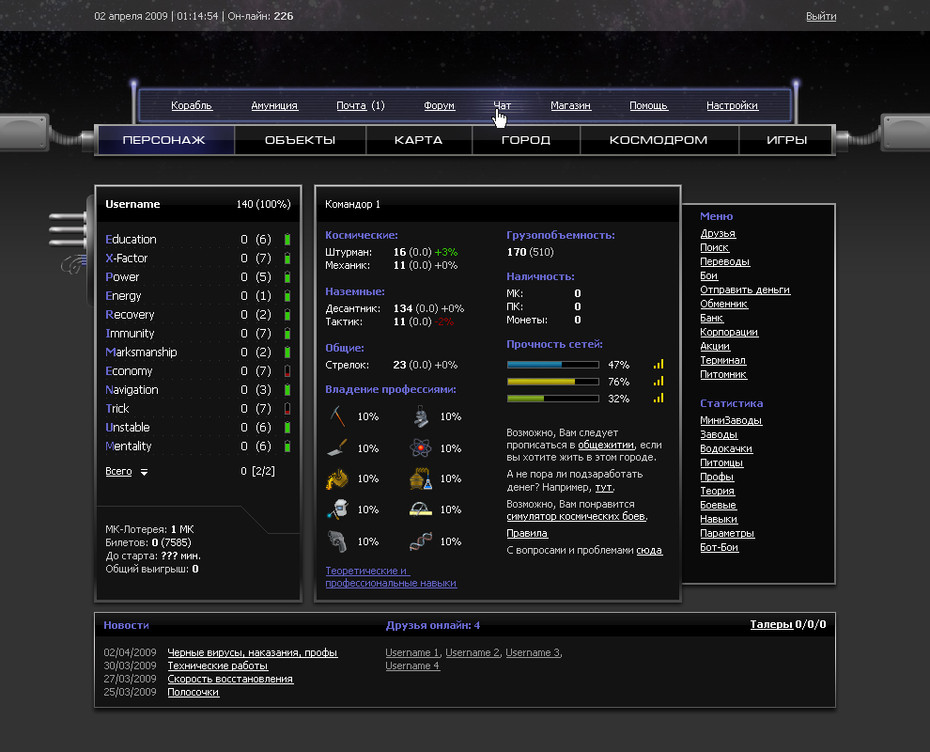Image resolution: width=930 pixels, height=752 pixels.
Task: Click the revolver gunsmith profession icon
Action: pos(337,541)
